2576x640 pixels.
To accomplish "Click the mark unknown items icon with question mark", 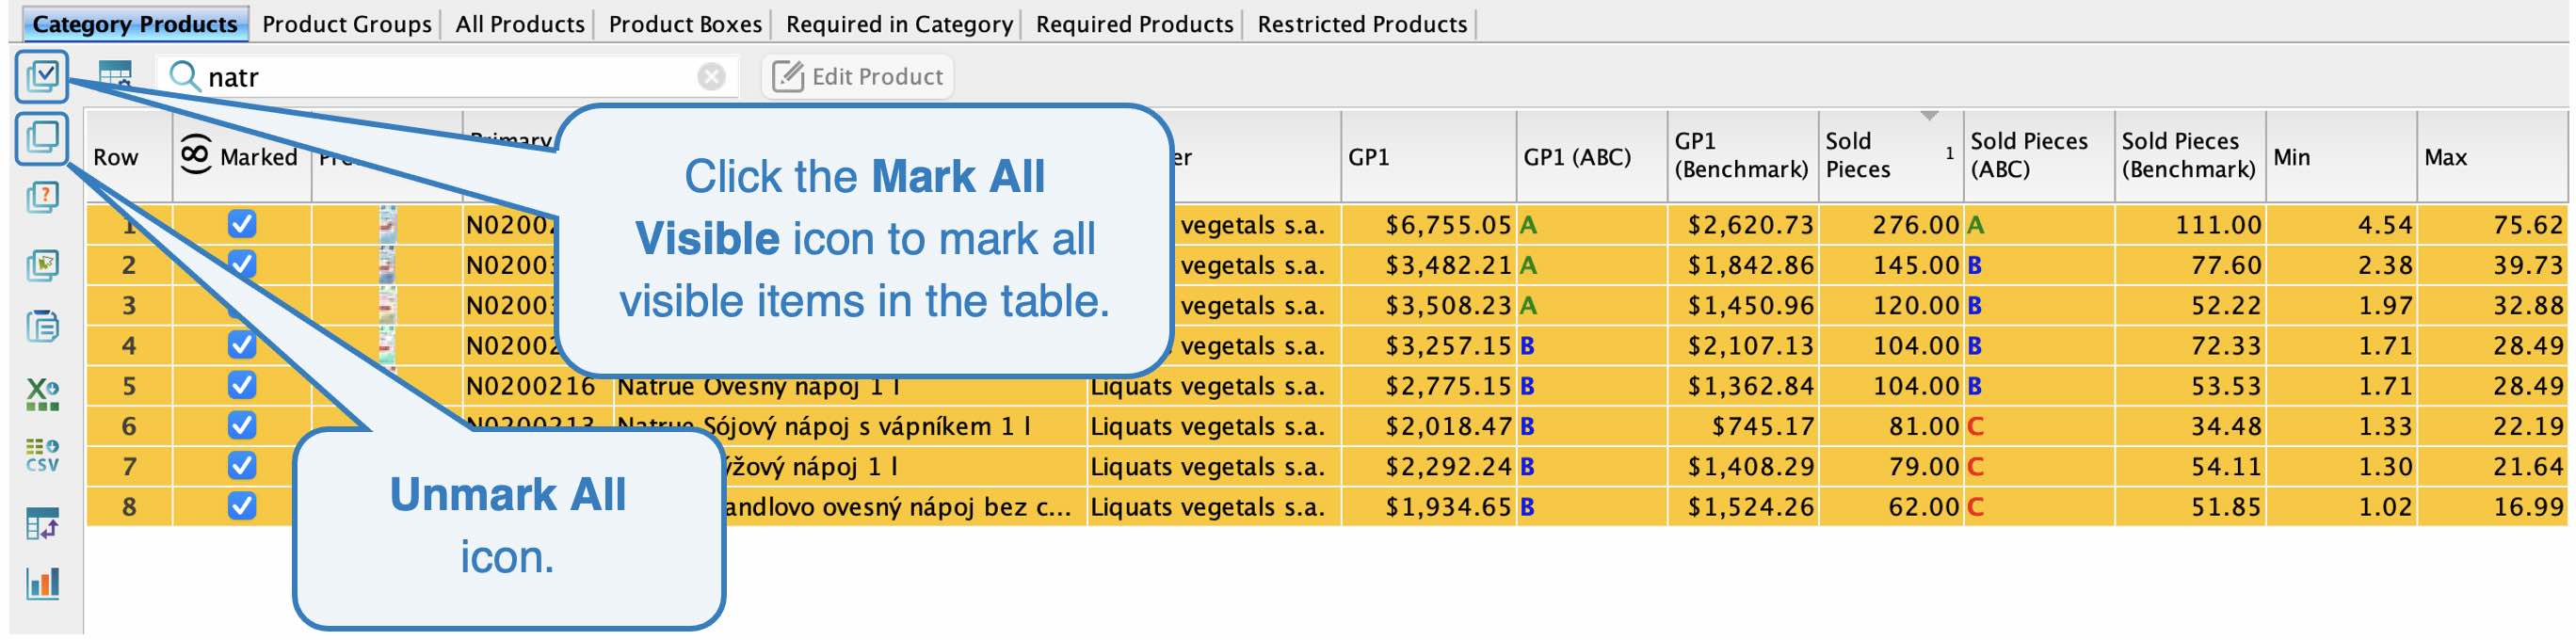I will (42, 197).
